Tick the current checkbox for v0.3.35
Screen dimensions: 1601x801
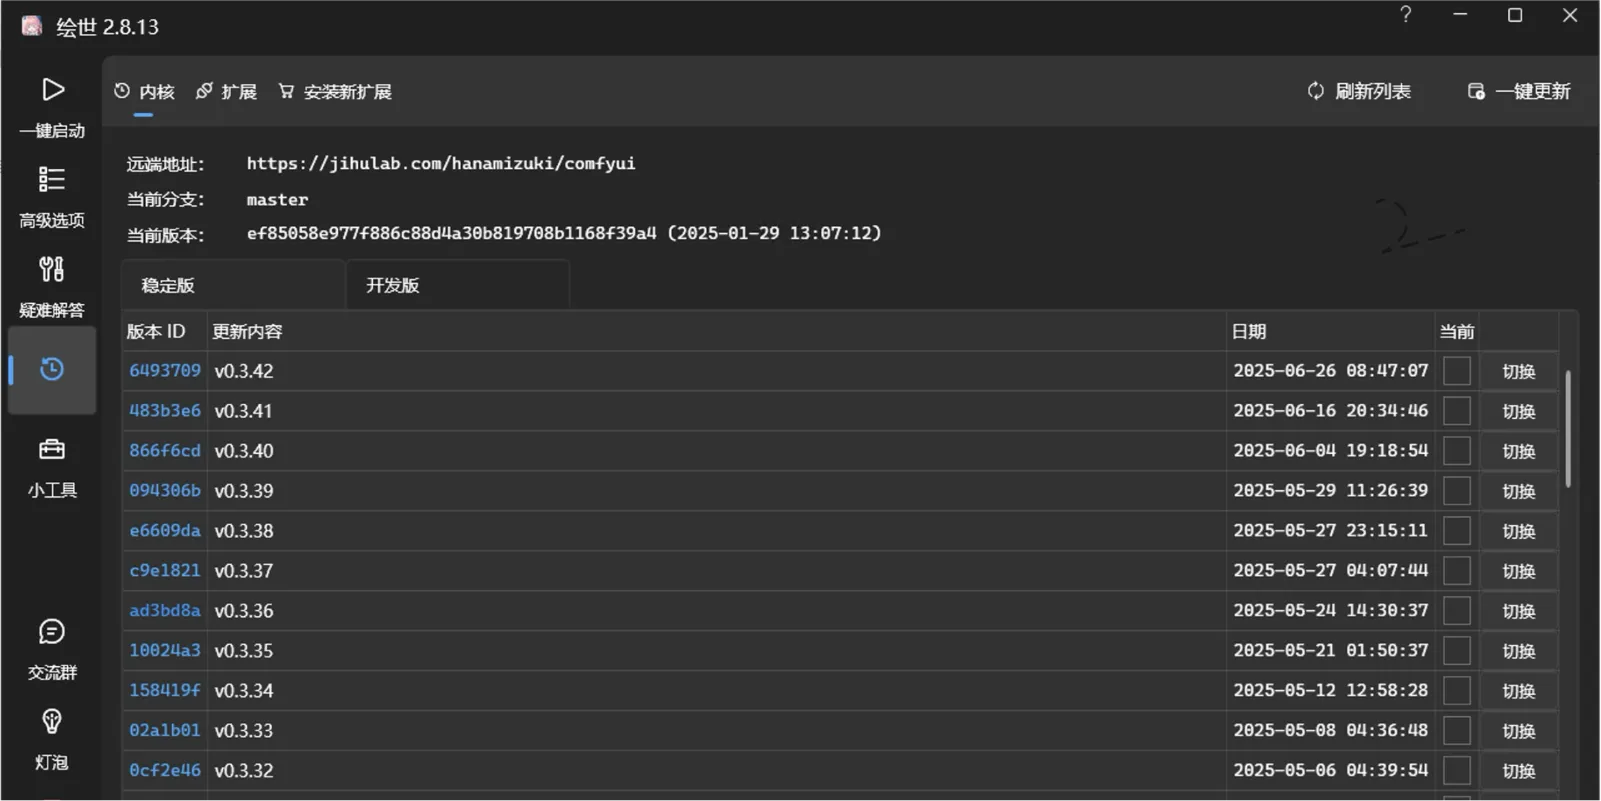click(x=1457, y=651)
